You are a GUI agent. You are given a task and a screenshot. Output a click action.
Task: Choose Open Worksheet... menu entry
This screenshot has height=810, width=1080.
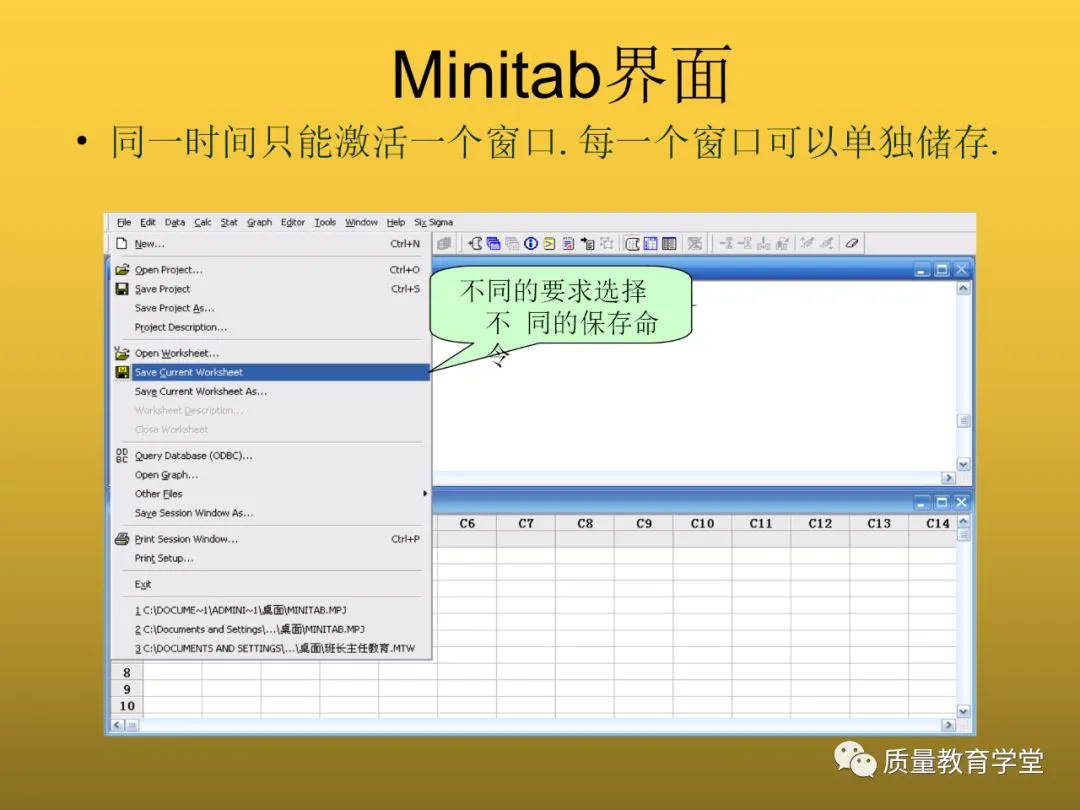tap(269, 353)
